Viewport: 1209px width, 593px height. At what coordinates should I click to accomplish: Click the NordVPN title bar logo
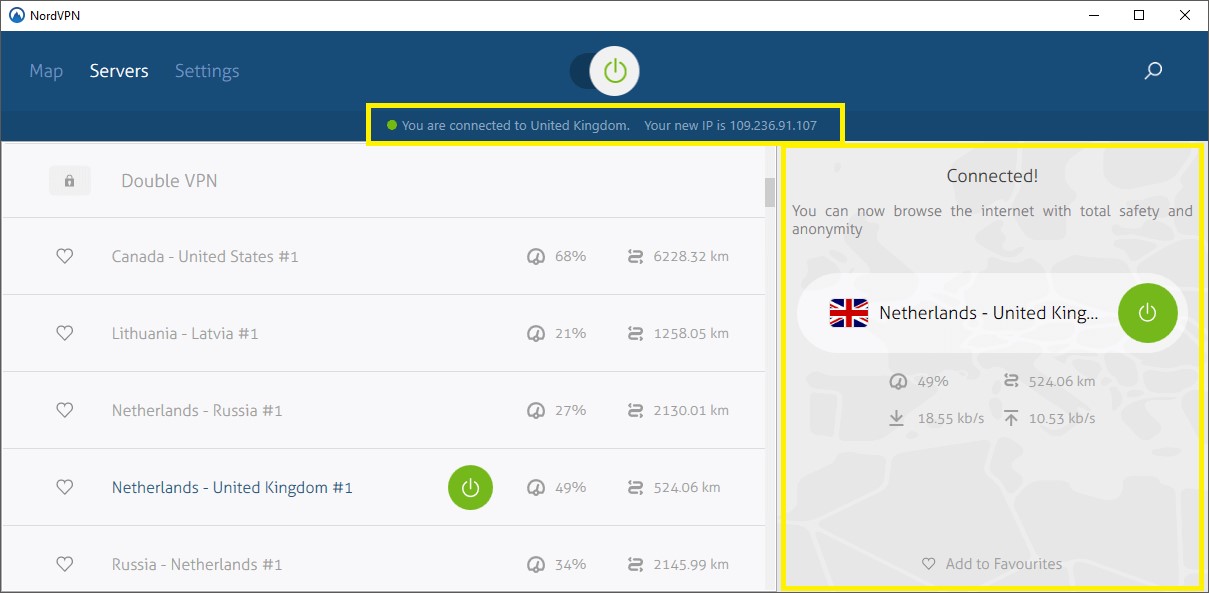click(x=16, y=15)
